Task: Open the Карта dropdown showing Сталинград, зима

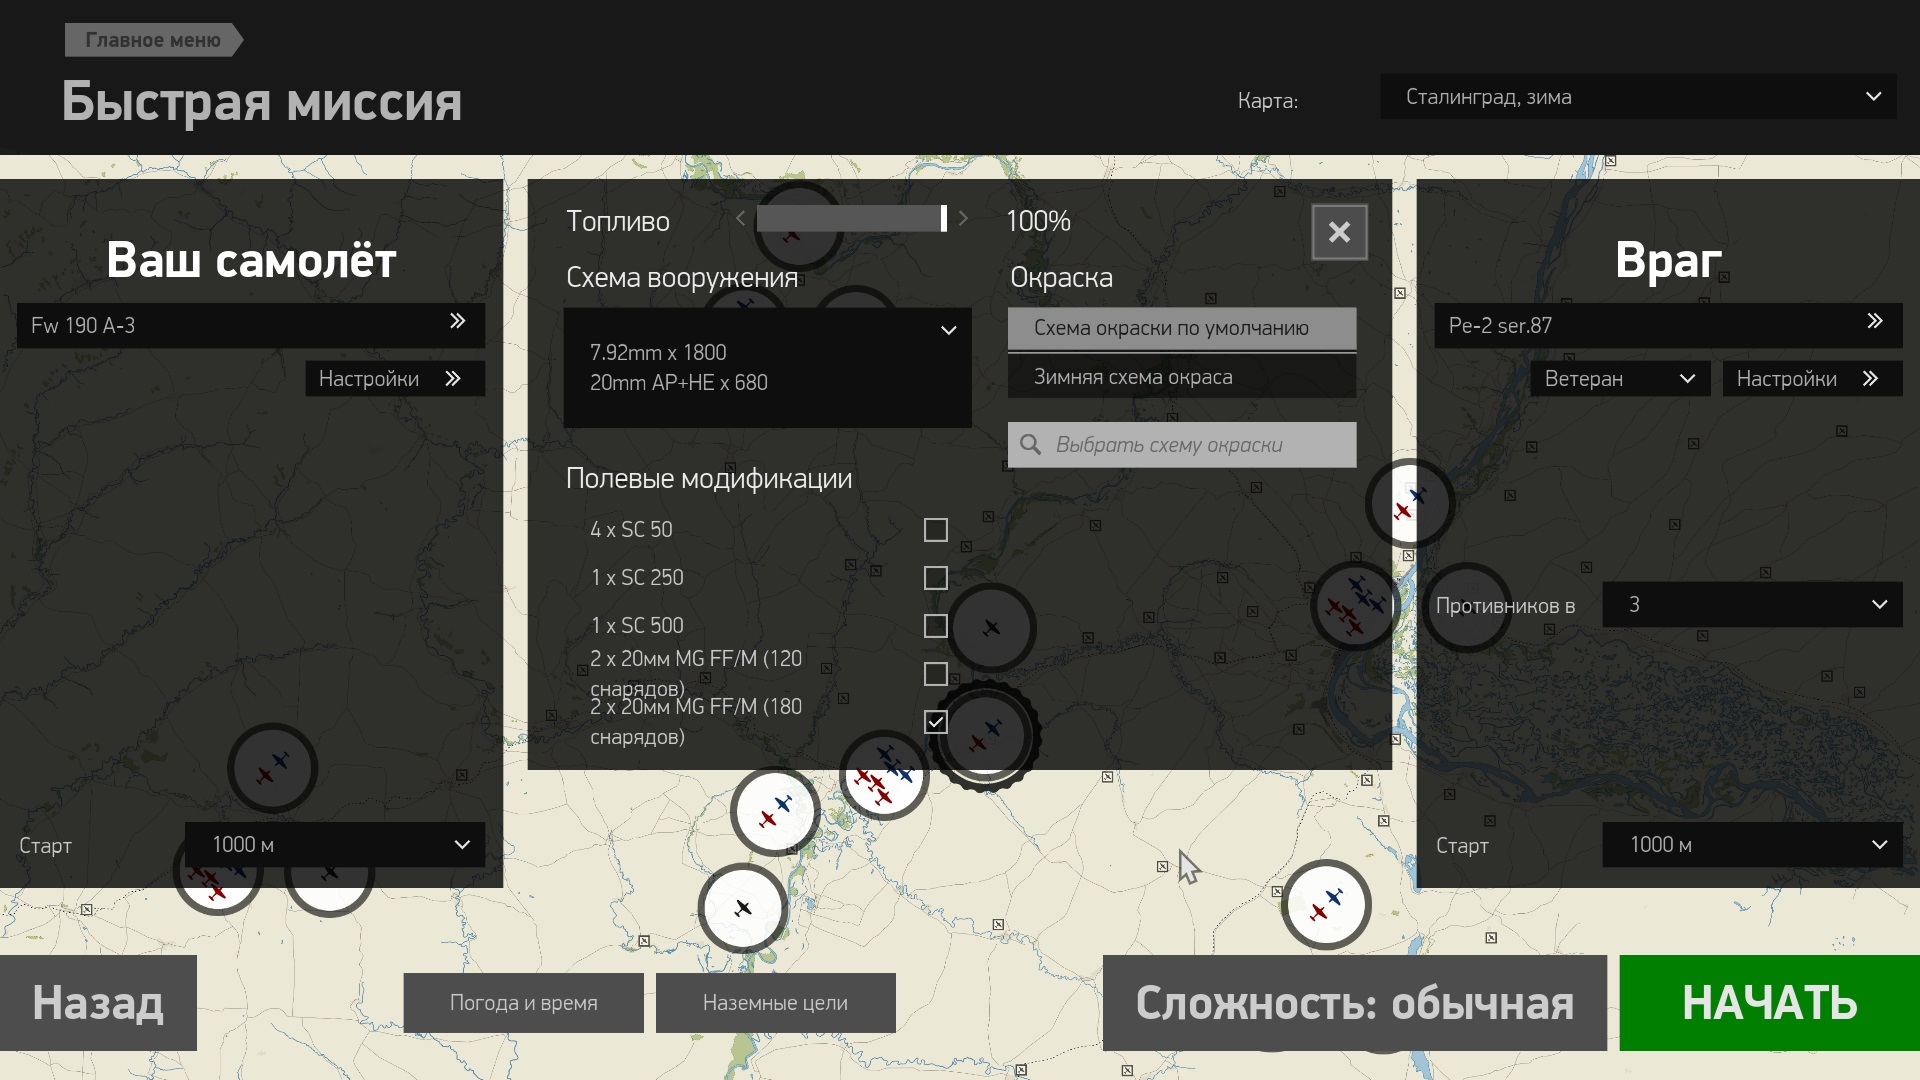Action: click(x=1638, y=97)
